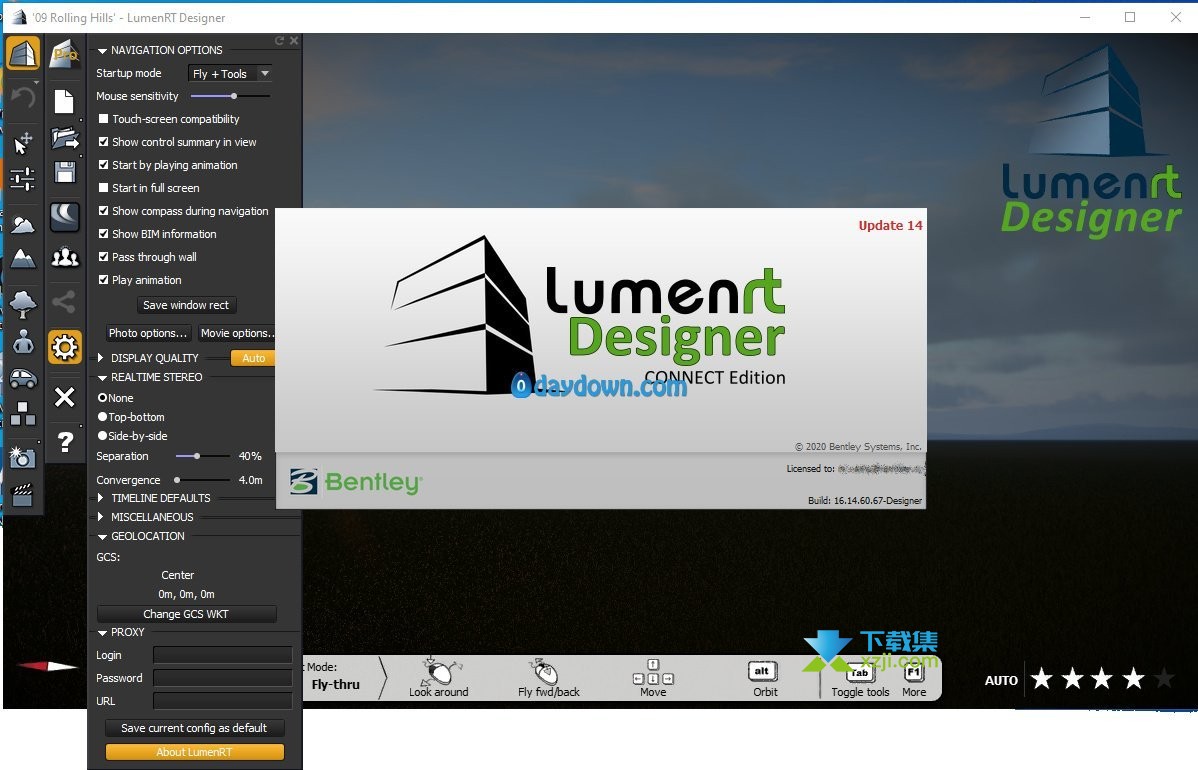Open About LumenRT
This screenshot has width=1198, height=770.
194,752
